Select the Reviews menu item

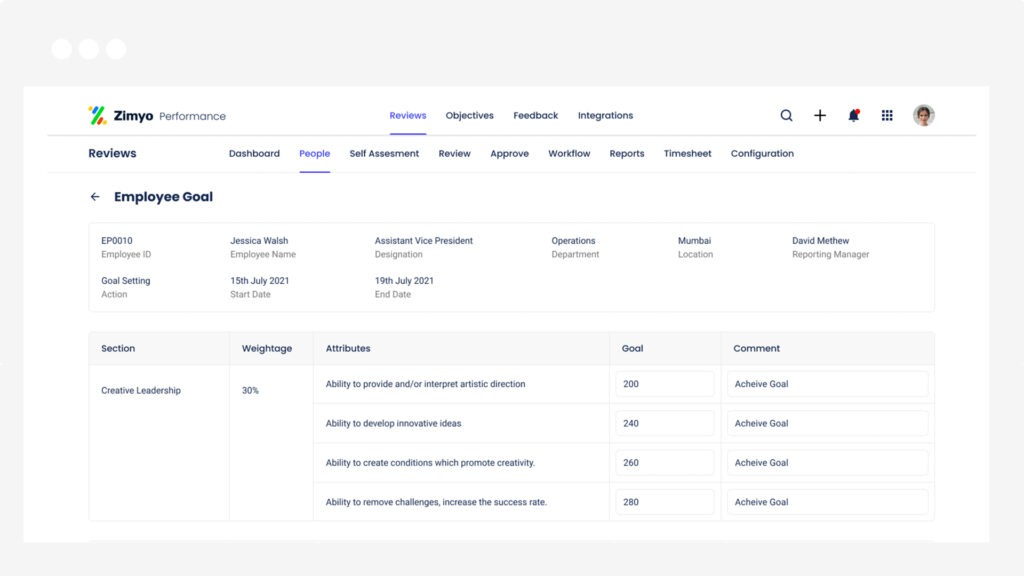click(x=407, y=115)
